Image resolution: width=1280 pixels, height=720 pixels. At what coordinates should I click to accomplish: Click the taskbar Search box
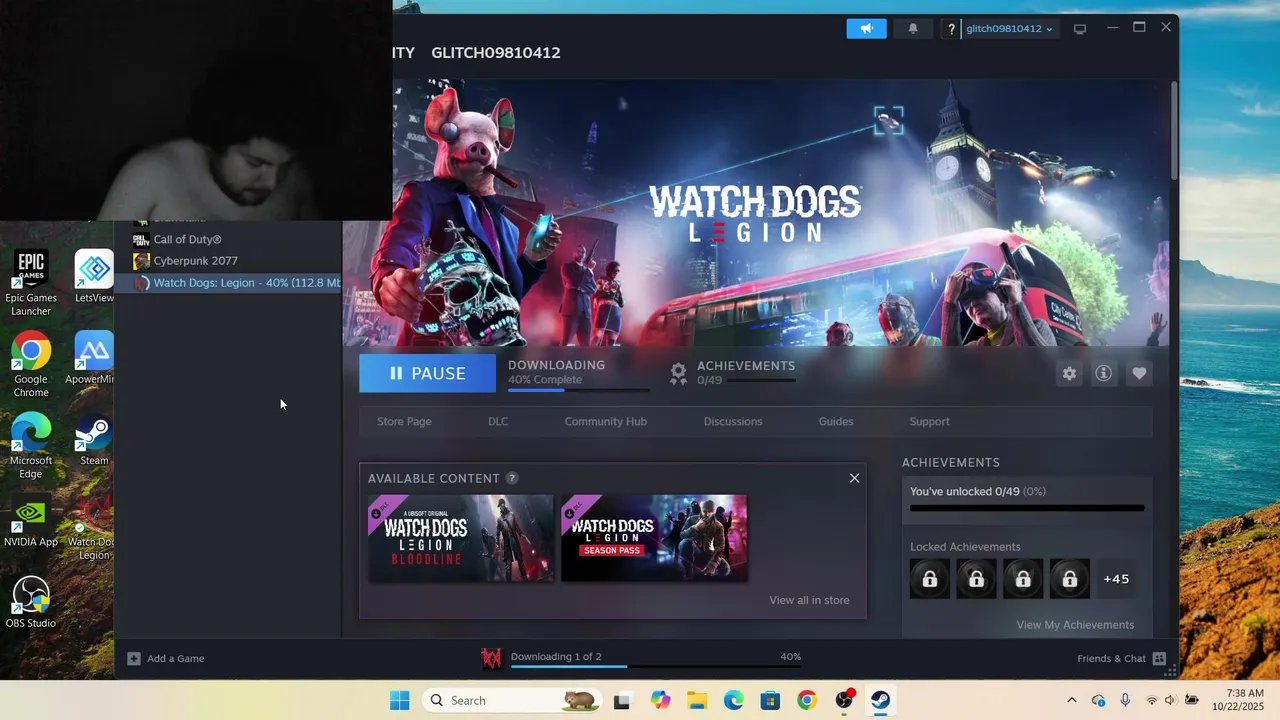point(513,700)
